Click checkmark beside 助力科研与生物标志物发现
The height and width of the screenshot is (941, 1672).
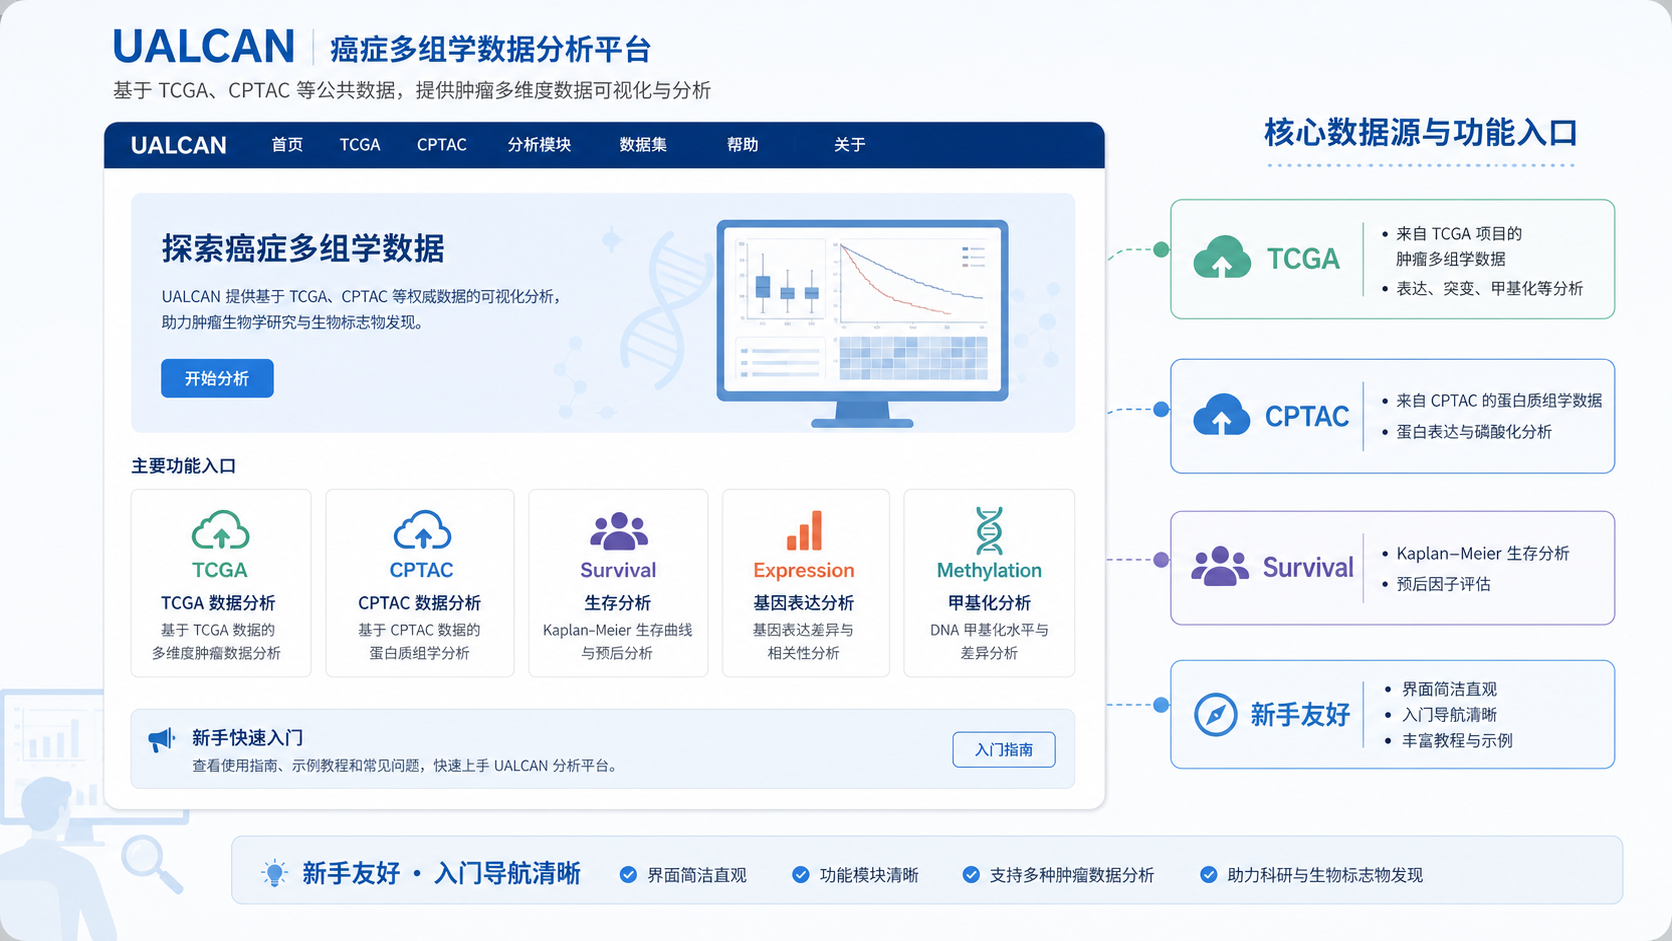click(x=1208, y=875)
